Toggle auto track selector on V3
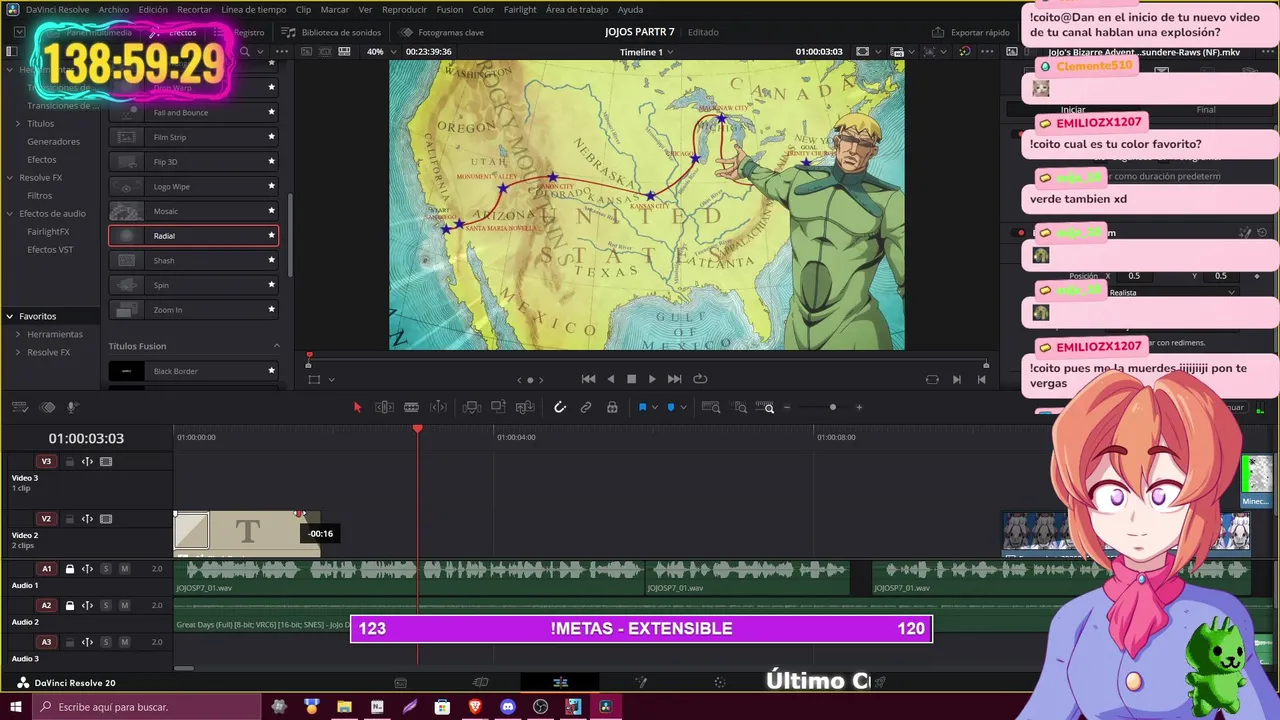 [87, 462]
